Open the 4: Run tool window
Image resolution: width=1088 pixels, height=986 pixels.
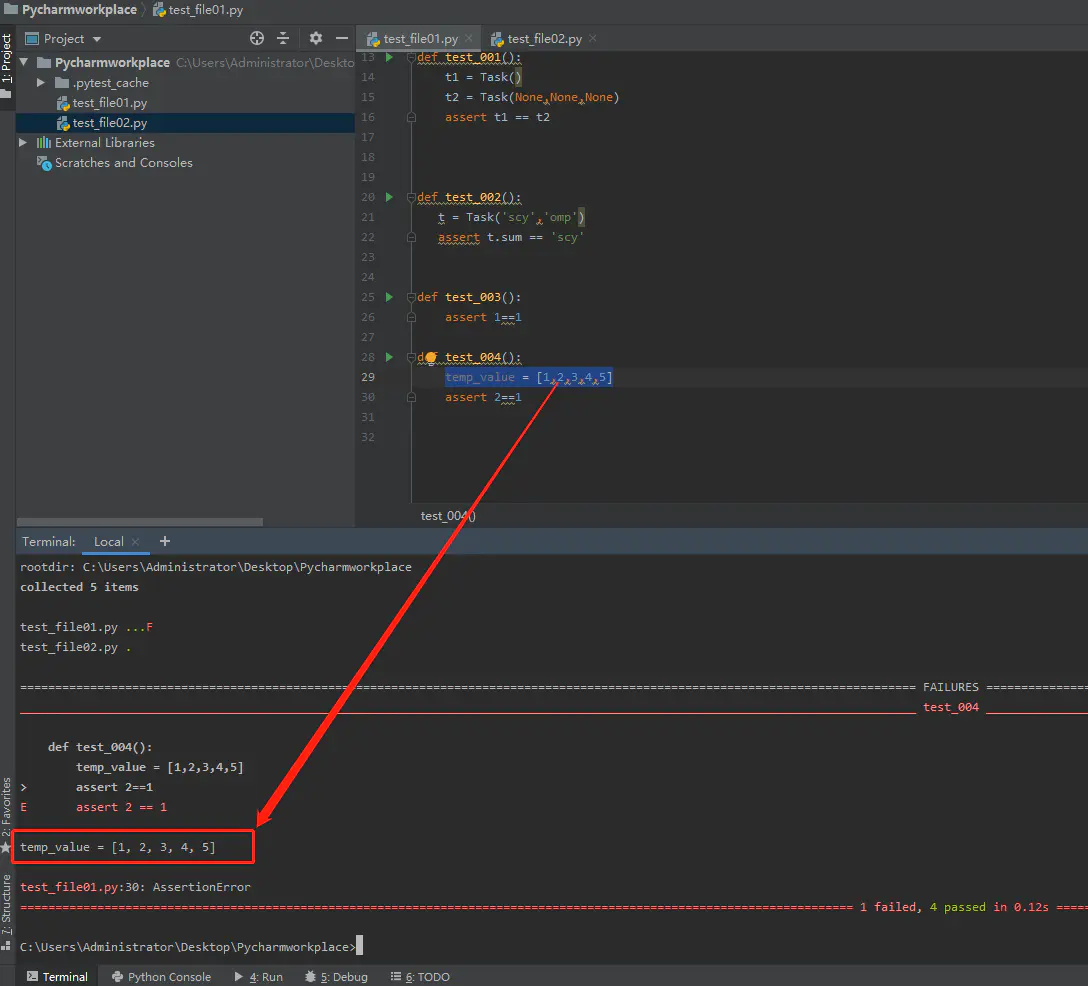click(259, 976)
